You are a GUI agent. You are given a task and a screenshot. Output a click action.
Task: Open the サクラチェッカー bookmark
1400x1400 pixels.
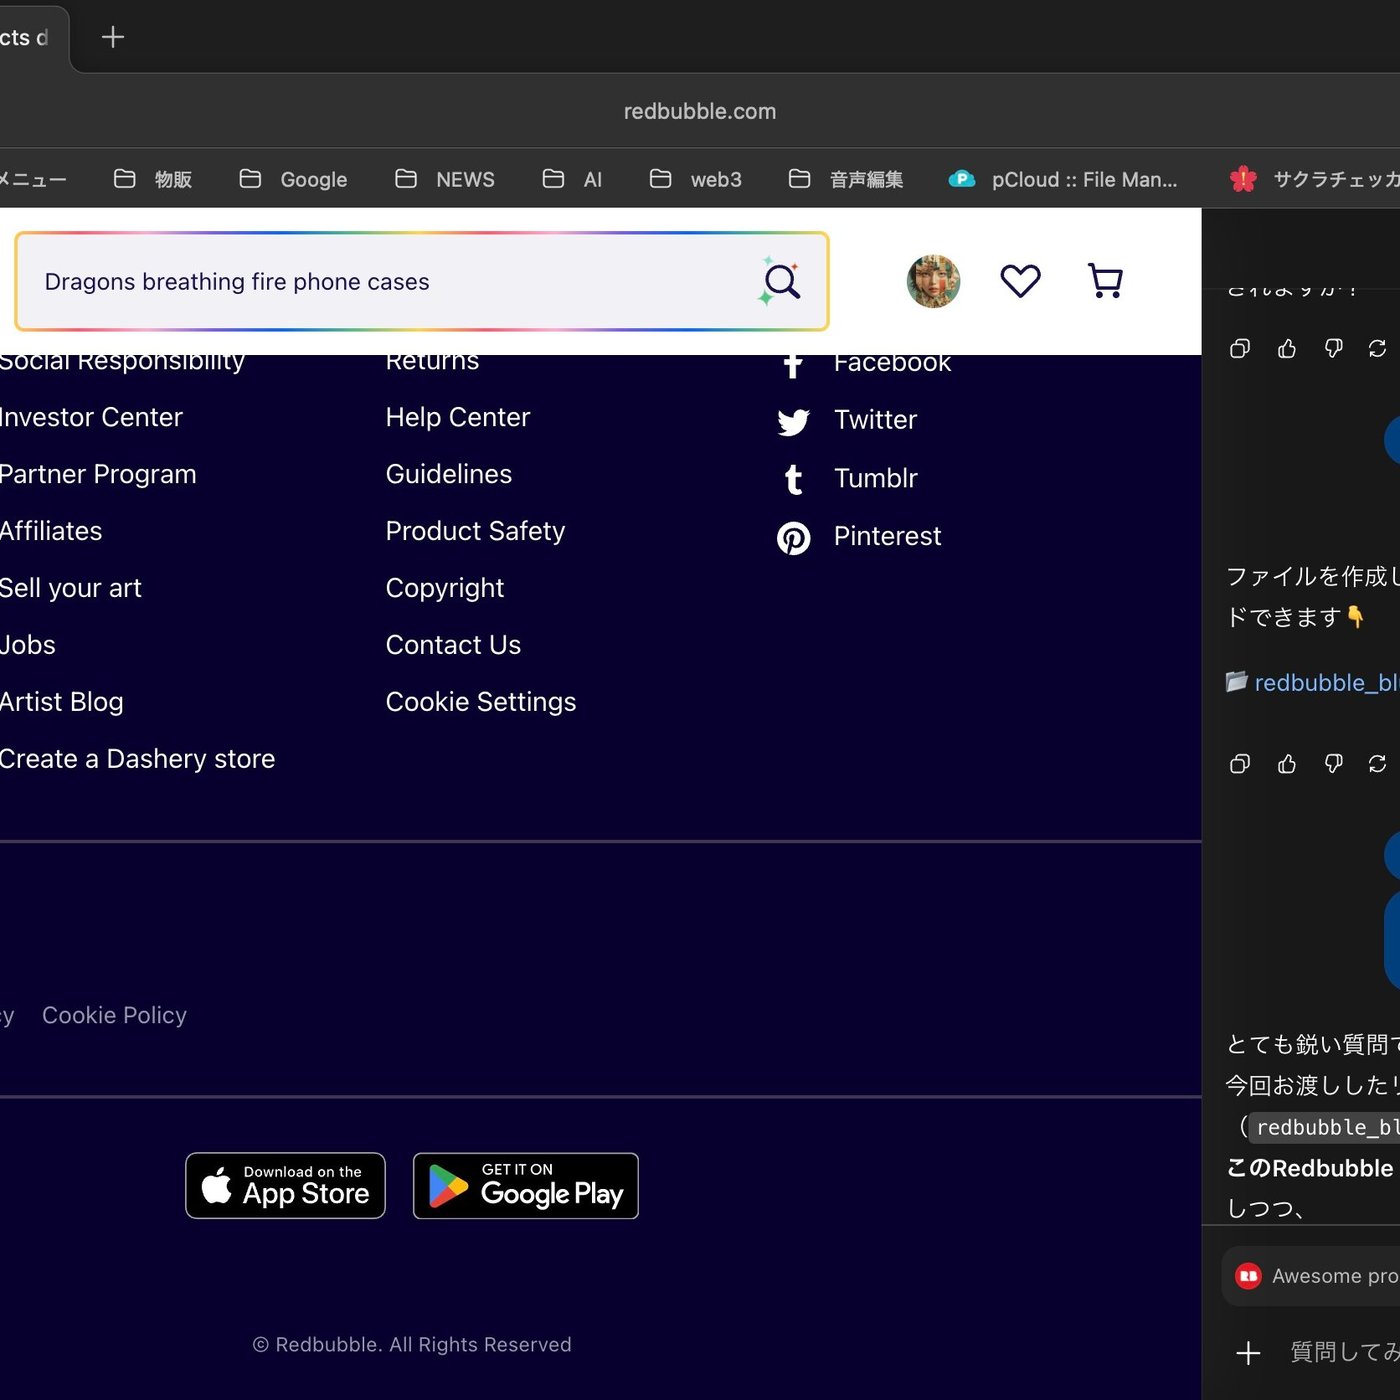coord(1314,179)
